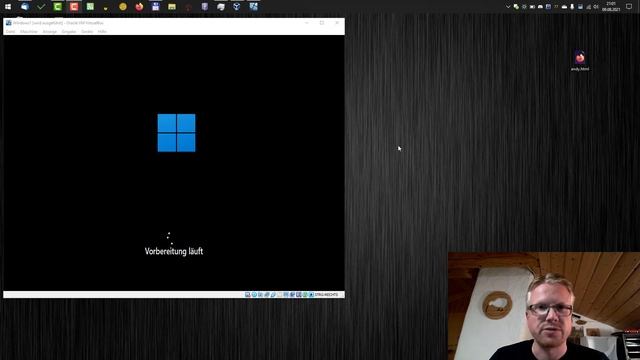Open the Geräte menu in VirtualBox

(87, 31)
